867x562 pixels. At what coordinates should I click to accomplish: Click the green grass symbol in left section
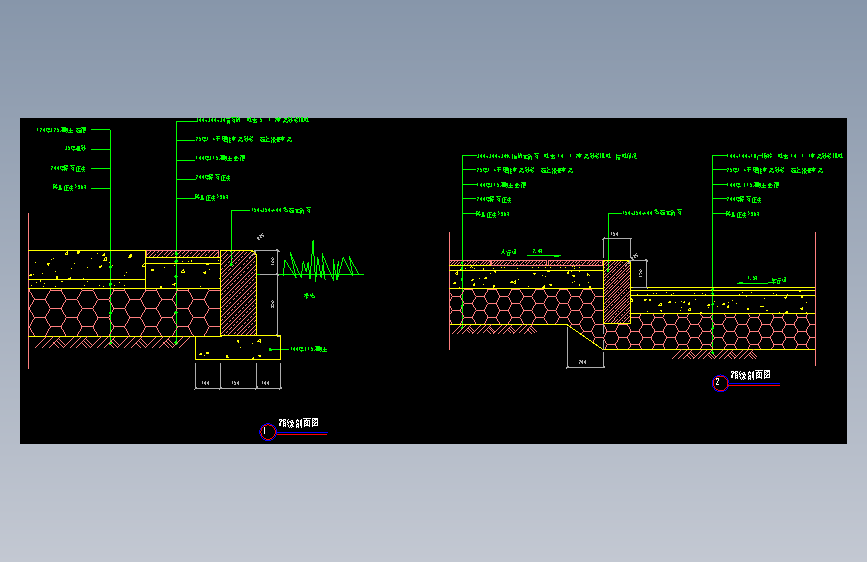[322, 261]
